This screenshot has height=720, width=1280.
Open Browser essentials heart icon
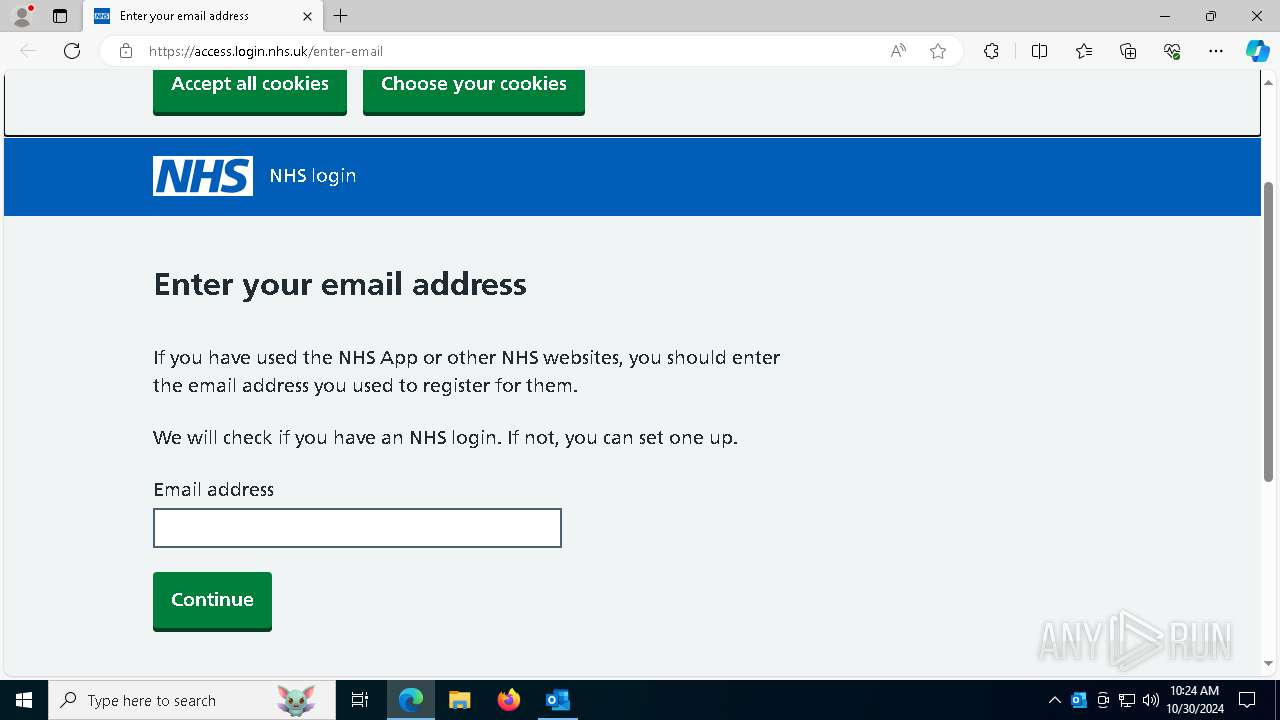pyautogui.click(x=1172, y=51)
